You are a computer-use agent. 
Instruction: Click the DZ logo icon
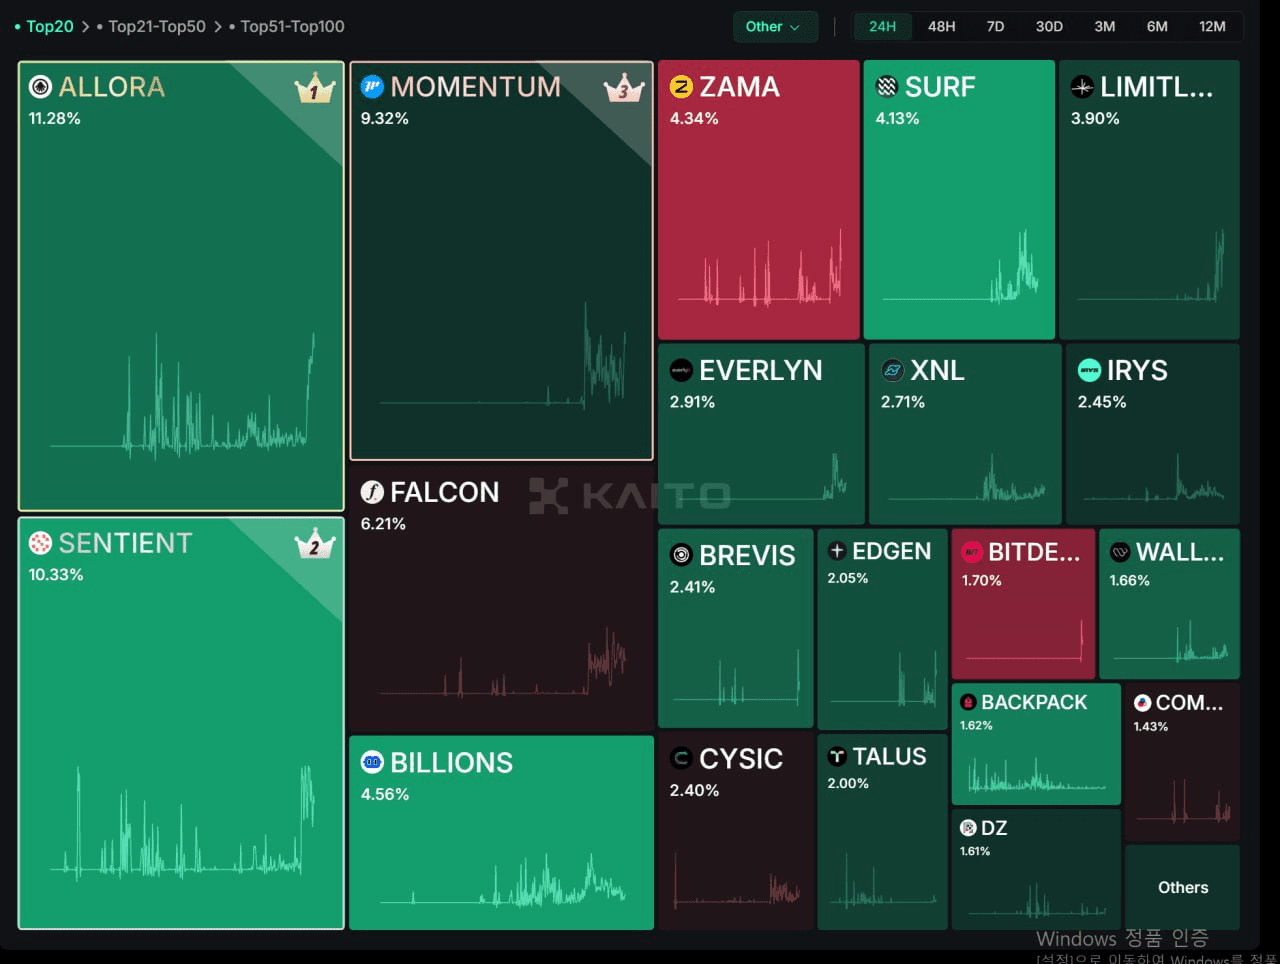pyautogui.click(x=968, y=828)
